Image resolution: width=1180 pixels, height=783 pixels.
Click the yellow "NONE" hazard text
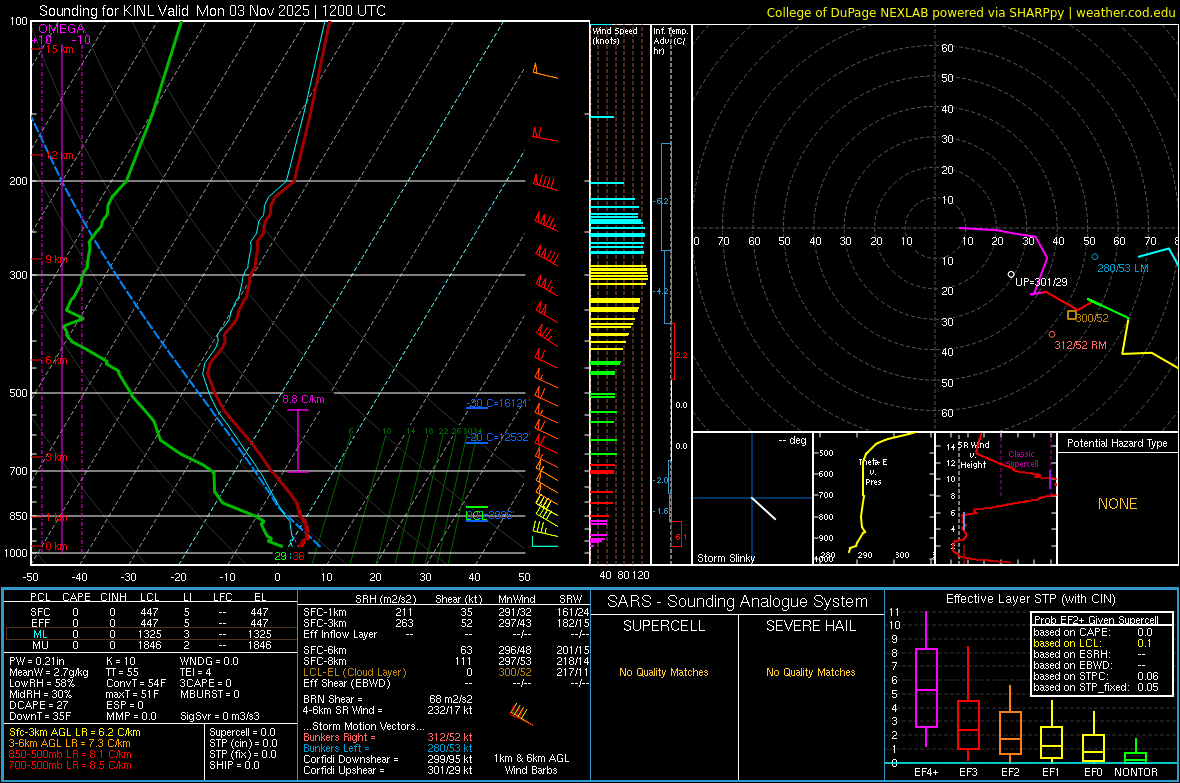(x=1117, y=504)
